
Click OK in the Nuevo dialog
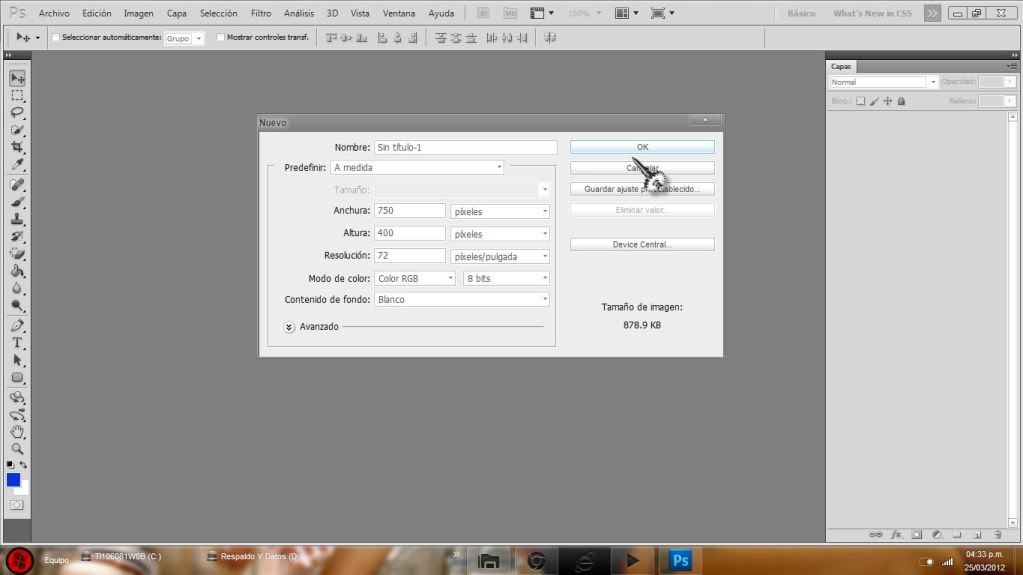[642, 147]
